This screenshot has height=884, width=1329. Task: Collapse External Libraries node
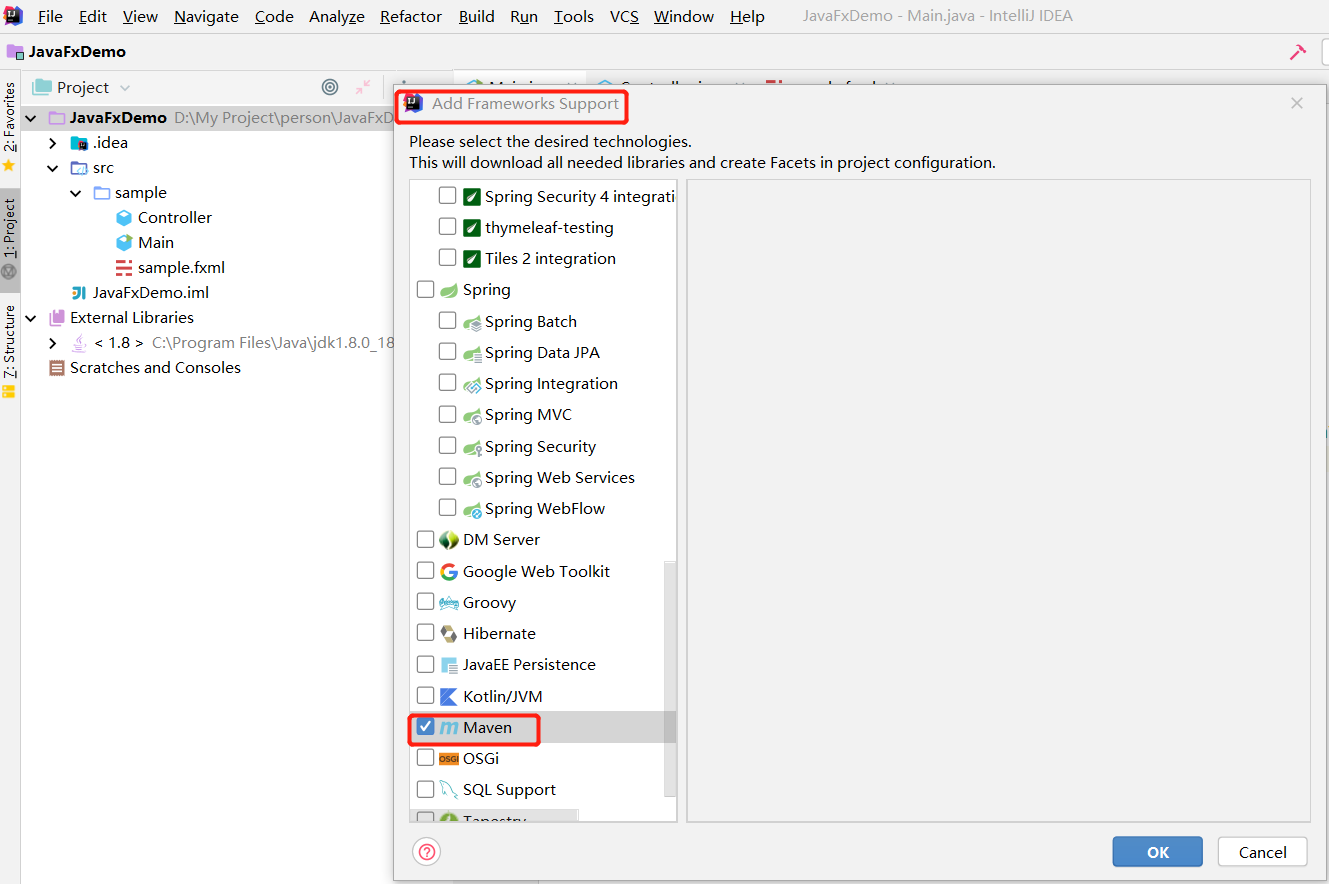pyautogui.click(x=31, y=318)
